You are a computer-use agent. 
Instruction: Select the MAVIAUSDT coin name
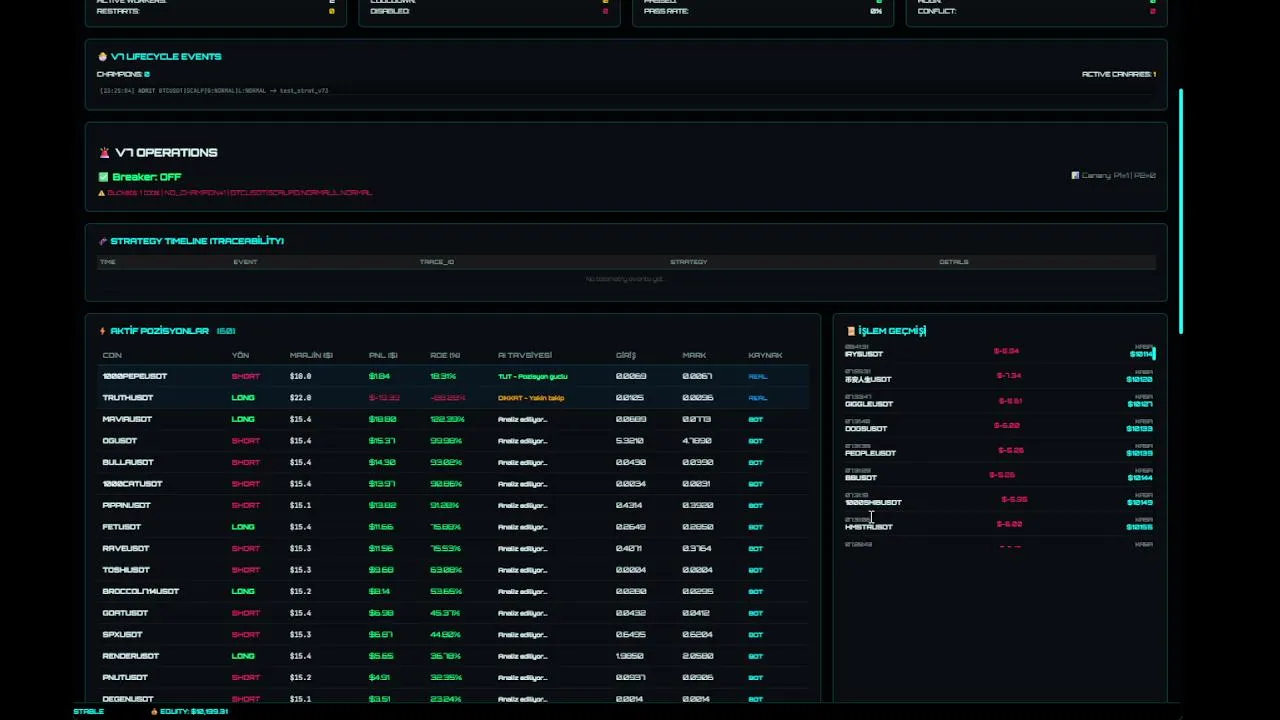pyautogui.click(x=127, y=419)
